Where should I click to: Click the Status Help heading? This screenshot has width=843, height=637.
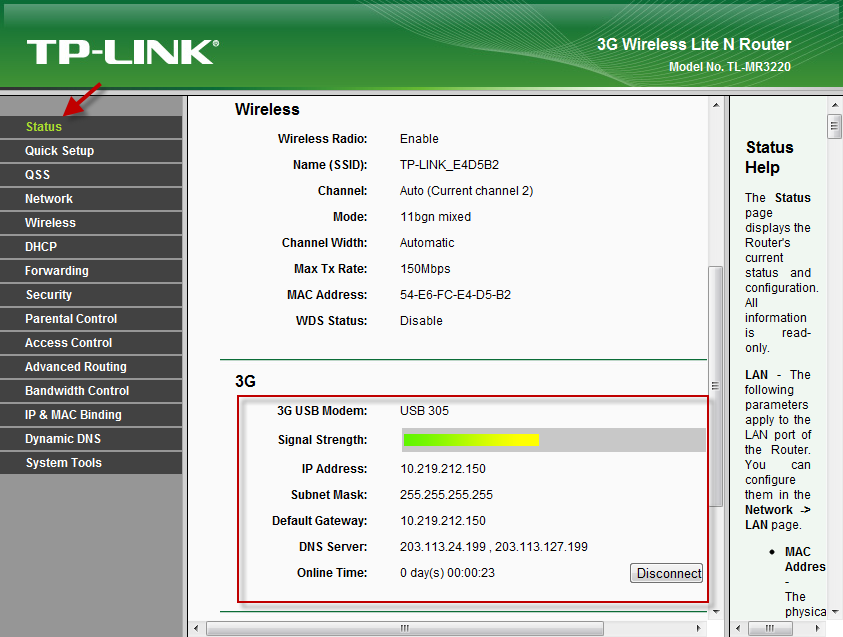769,158
